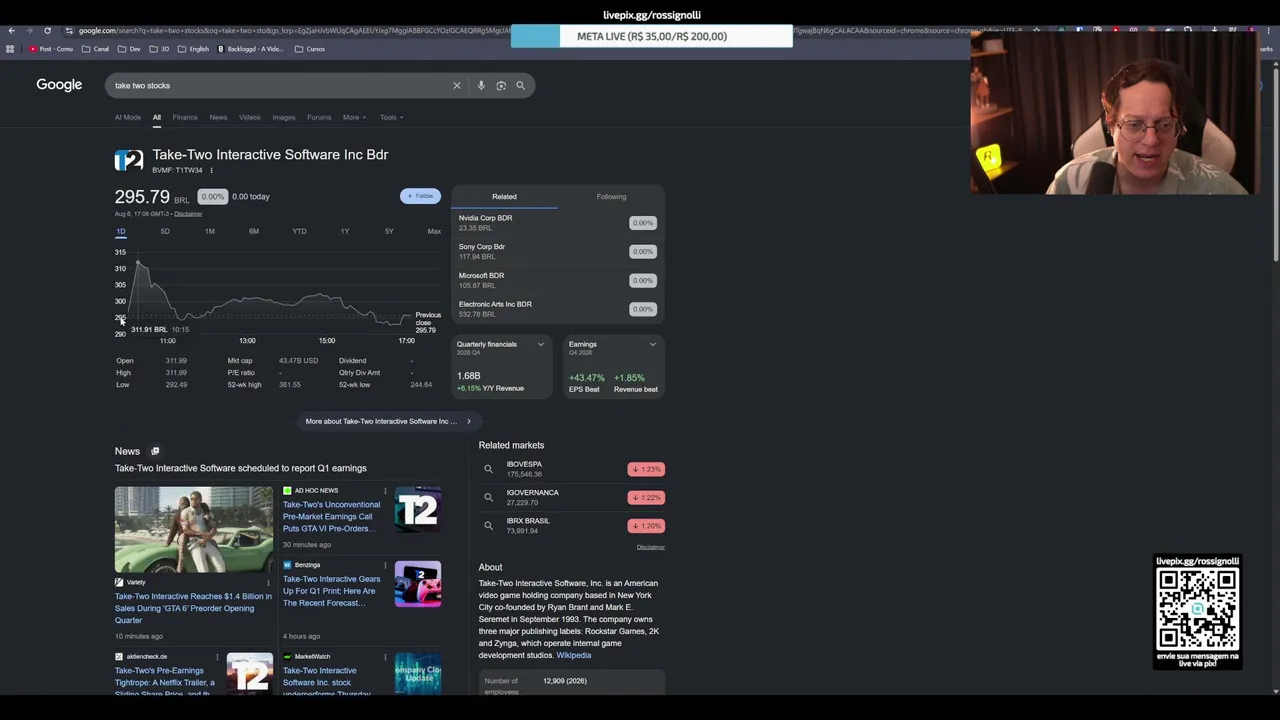
Task: Switch to AI Mode tab
Action: coord(128,117)
